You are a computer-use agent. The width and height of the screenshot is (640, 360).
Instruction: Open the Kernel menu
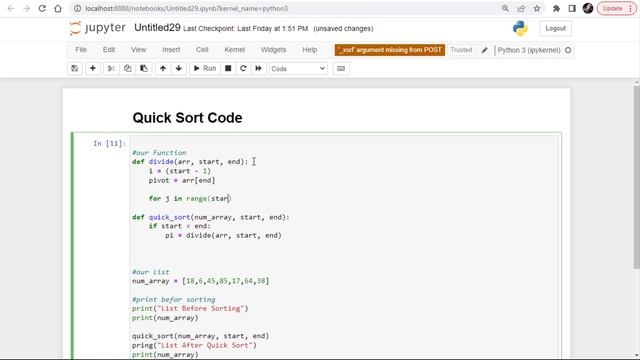pyautogui.click(x=235, y=50)
